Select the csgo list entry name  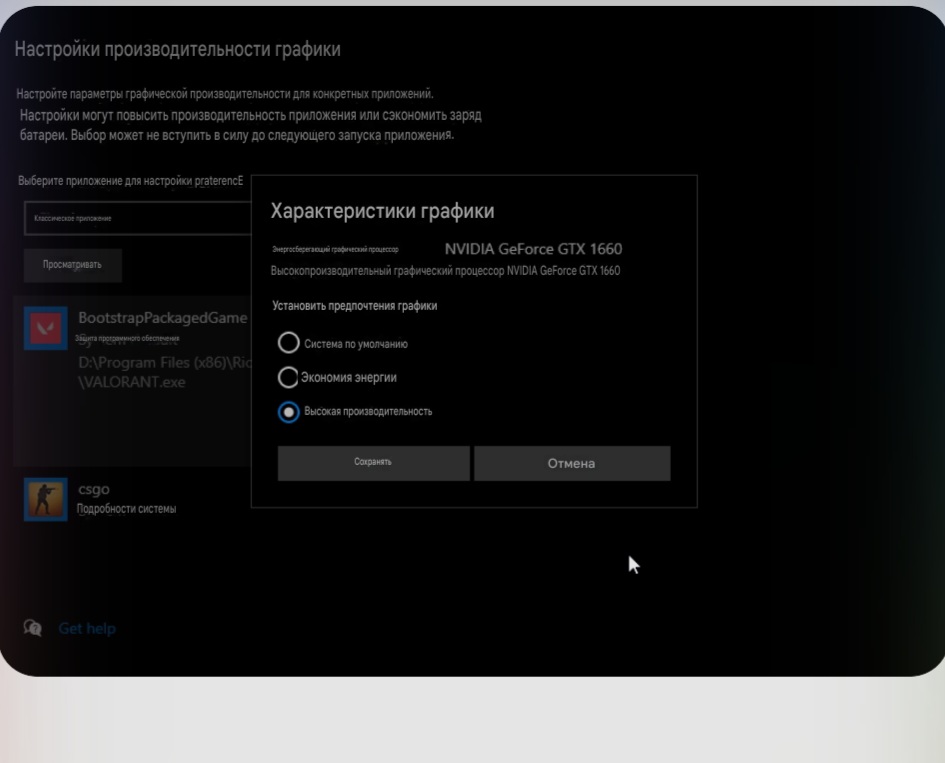click(94, 489)
